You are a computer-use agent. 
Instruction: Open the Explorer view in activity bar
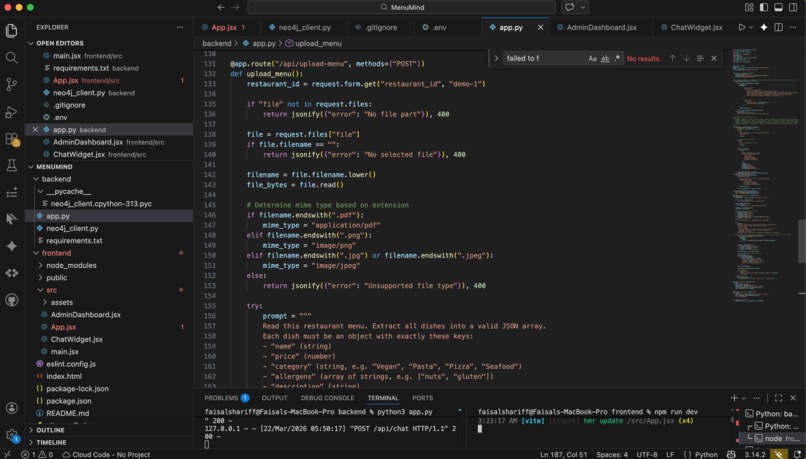point(11,30)
